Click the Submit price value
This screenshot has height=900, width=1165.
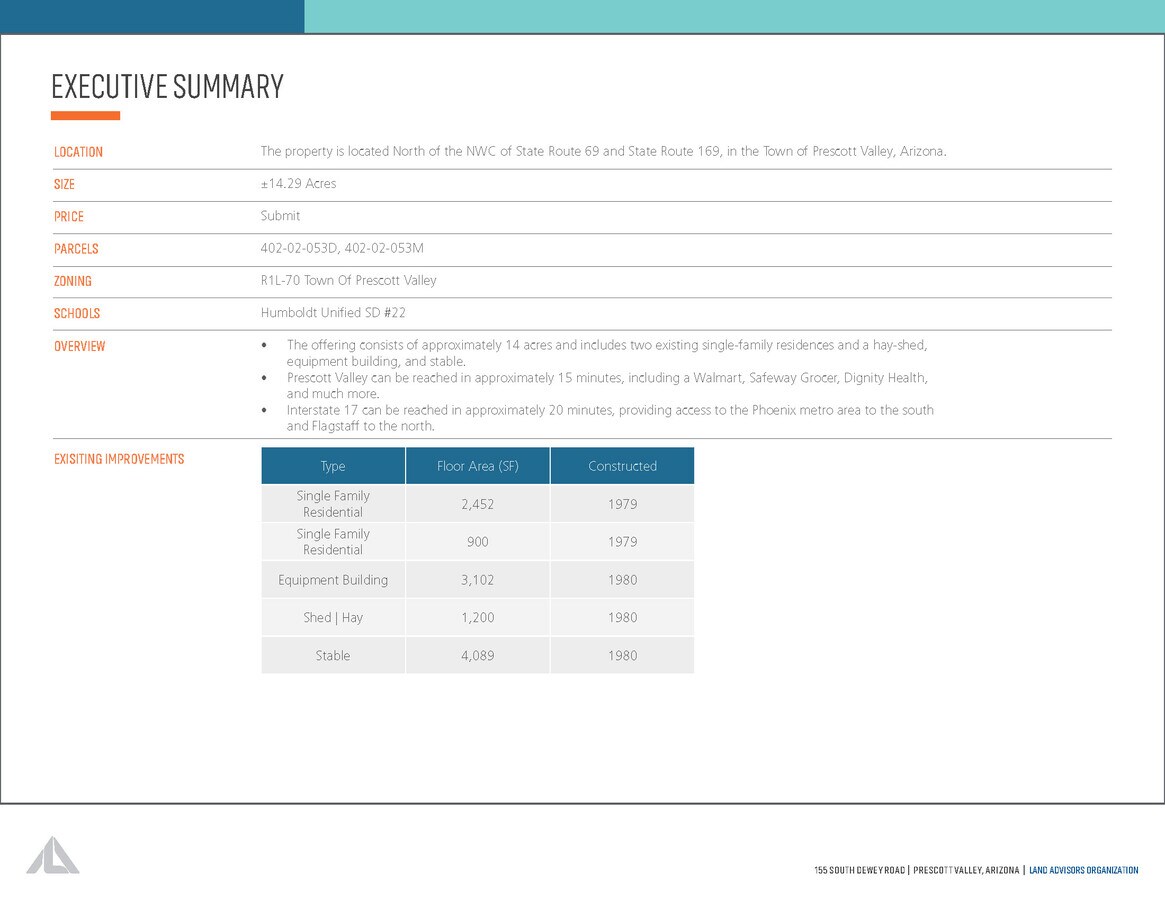[x=280, y=216]
